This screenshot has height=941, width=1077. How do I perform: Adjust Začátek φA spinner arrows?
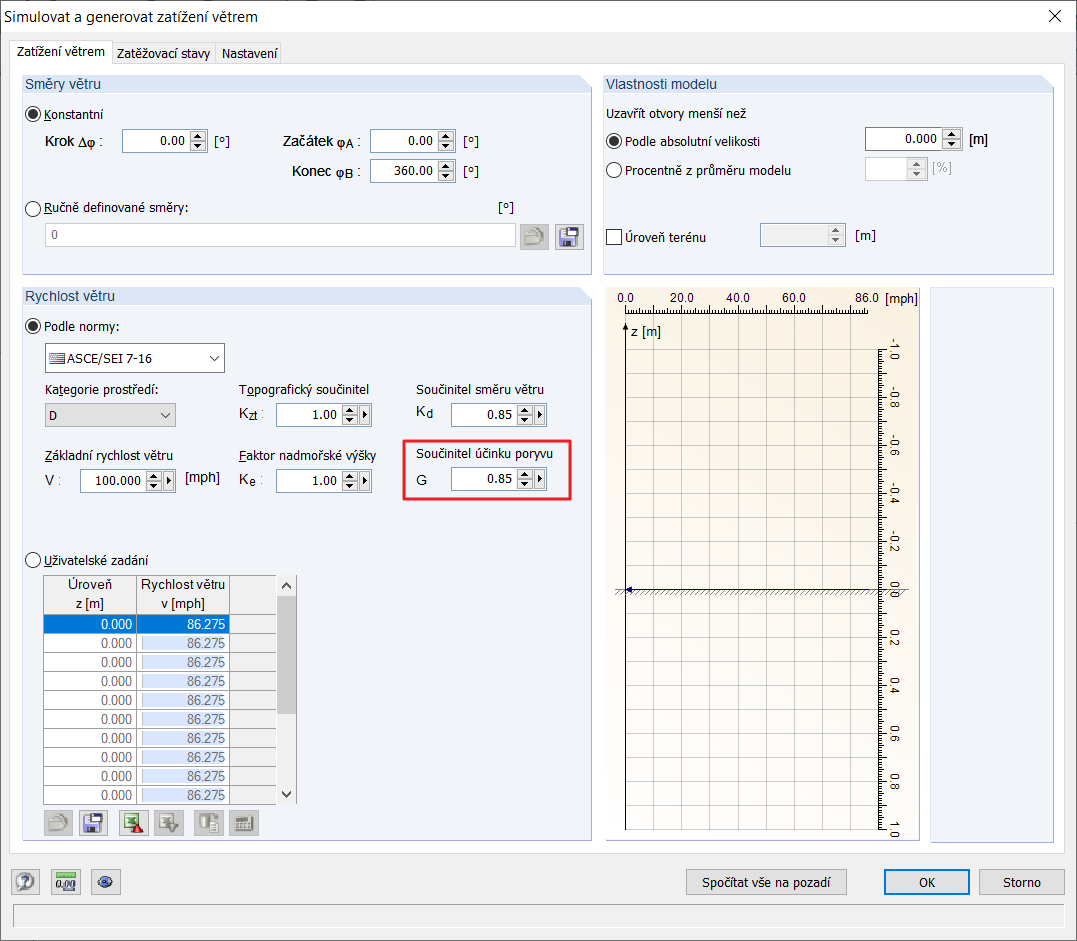click(x=446, y=141)
